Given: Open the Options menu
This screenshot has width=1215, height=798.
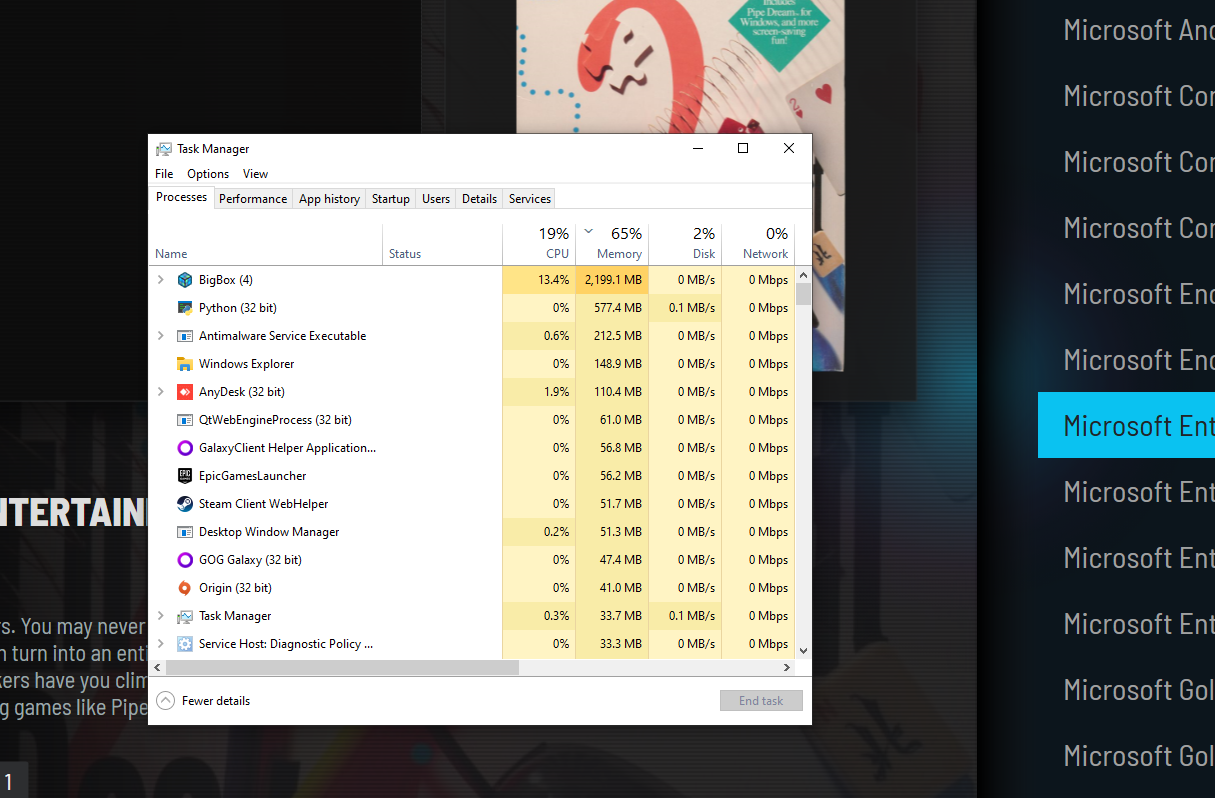Looking at the screenshot, I should coord(208,174).
